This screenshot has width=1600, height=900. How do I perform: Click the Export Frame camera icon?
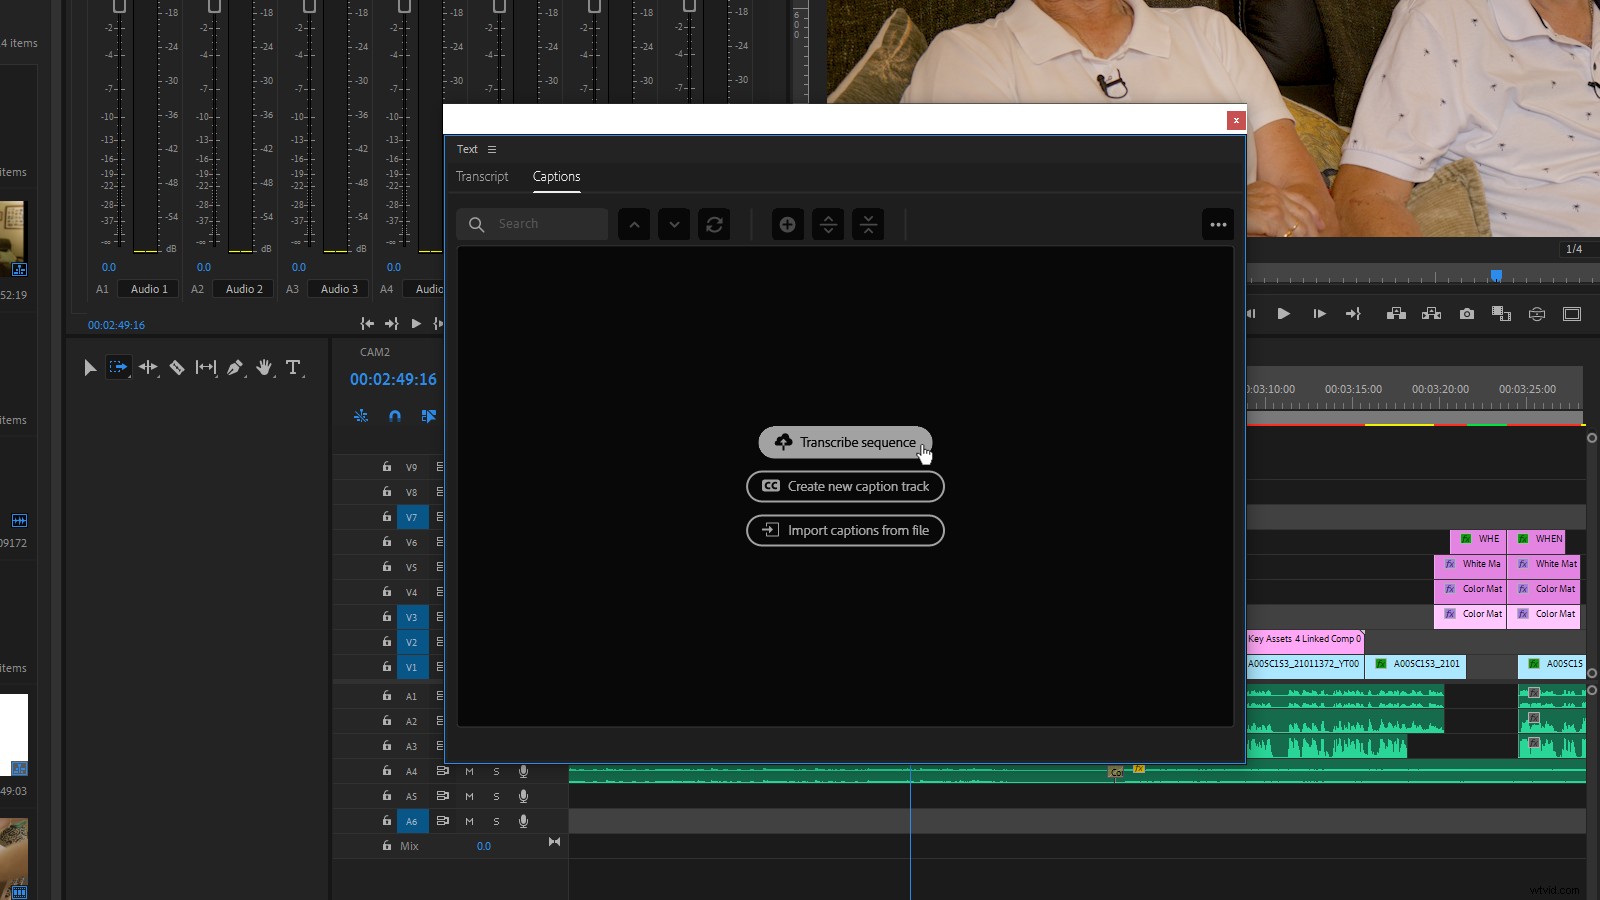(x=1467, y=314)
